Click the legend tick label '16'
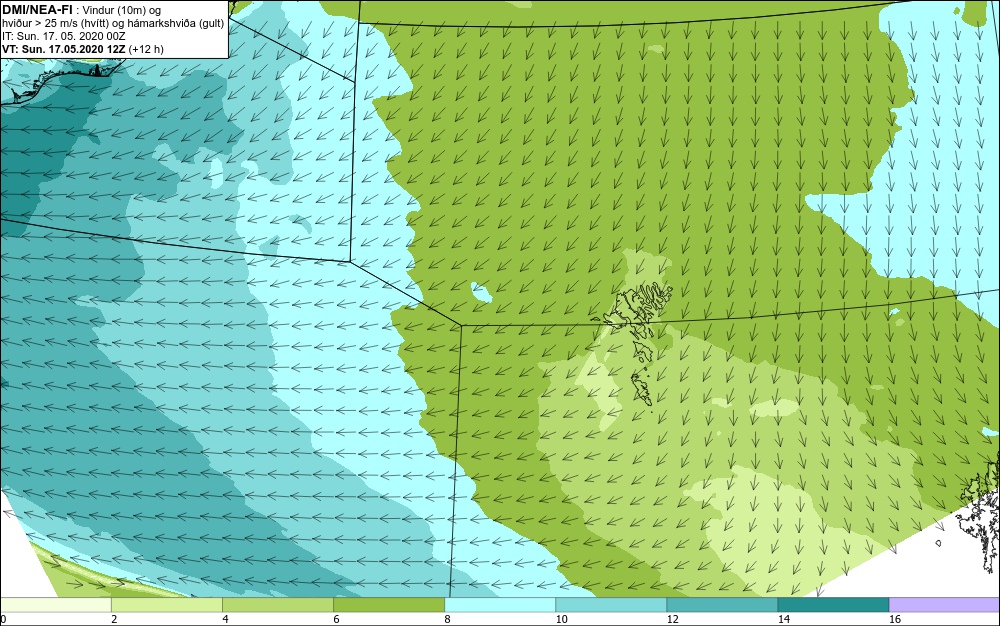 (x=894, y=619)
